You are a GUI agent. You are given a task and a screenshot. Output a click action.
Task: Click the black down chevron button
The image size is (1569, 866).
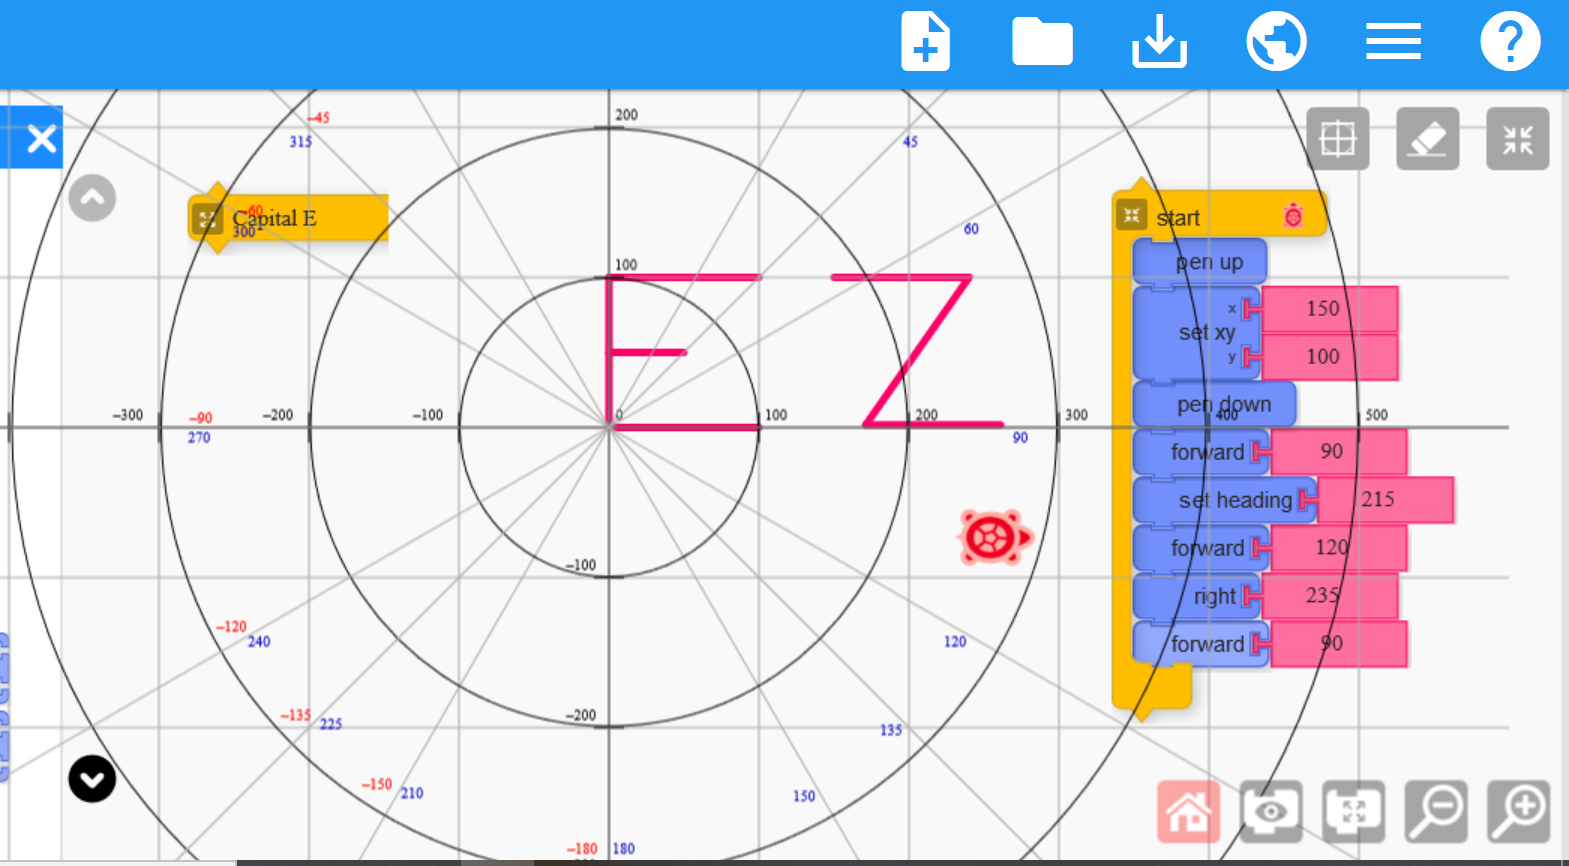(92, 779)
